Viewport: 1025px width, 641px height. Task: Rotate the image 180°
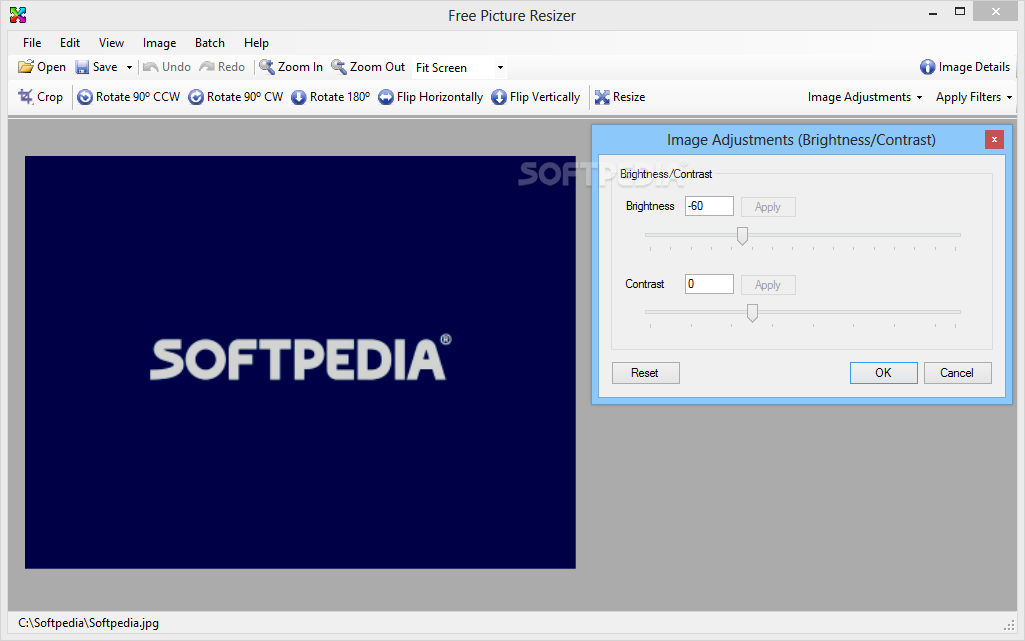(330, 97)
